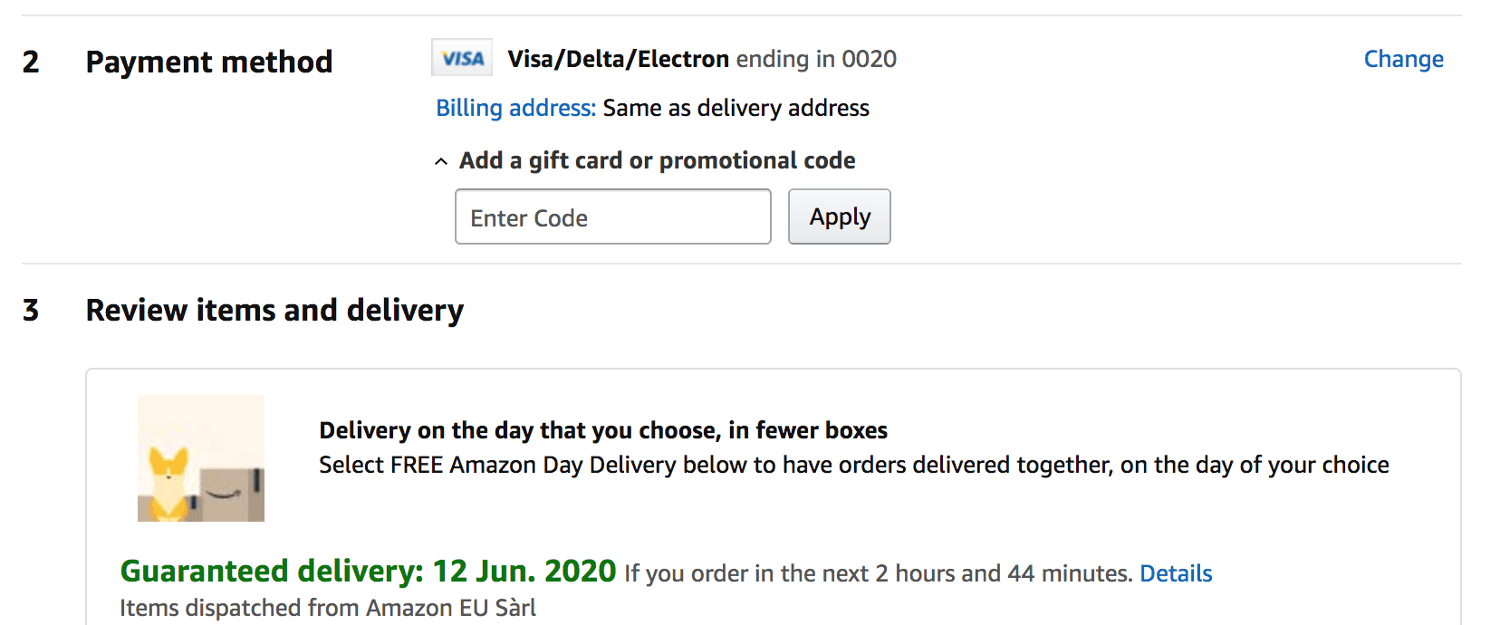
Task: Click "Delivery on the day that you choose" heading
Action: tap(603, 431)
